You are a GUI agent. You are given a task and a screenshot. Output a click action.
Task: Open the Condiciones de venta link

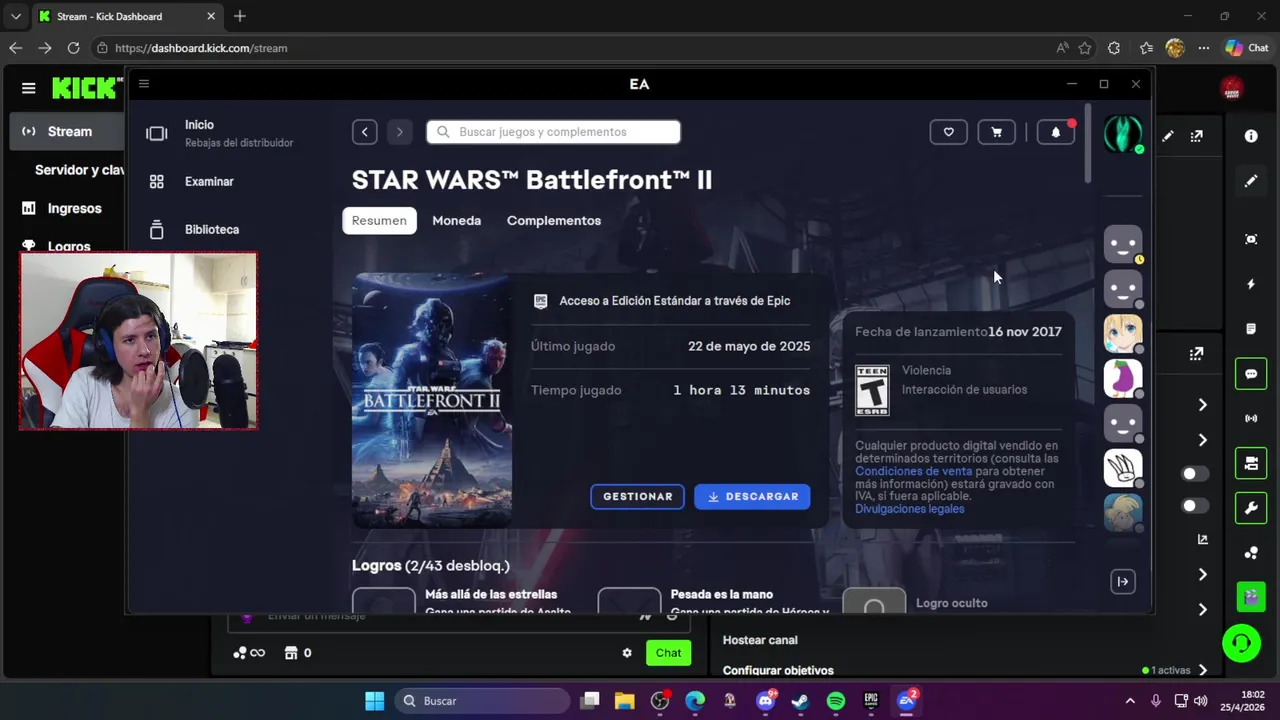(913, 471)
